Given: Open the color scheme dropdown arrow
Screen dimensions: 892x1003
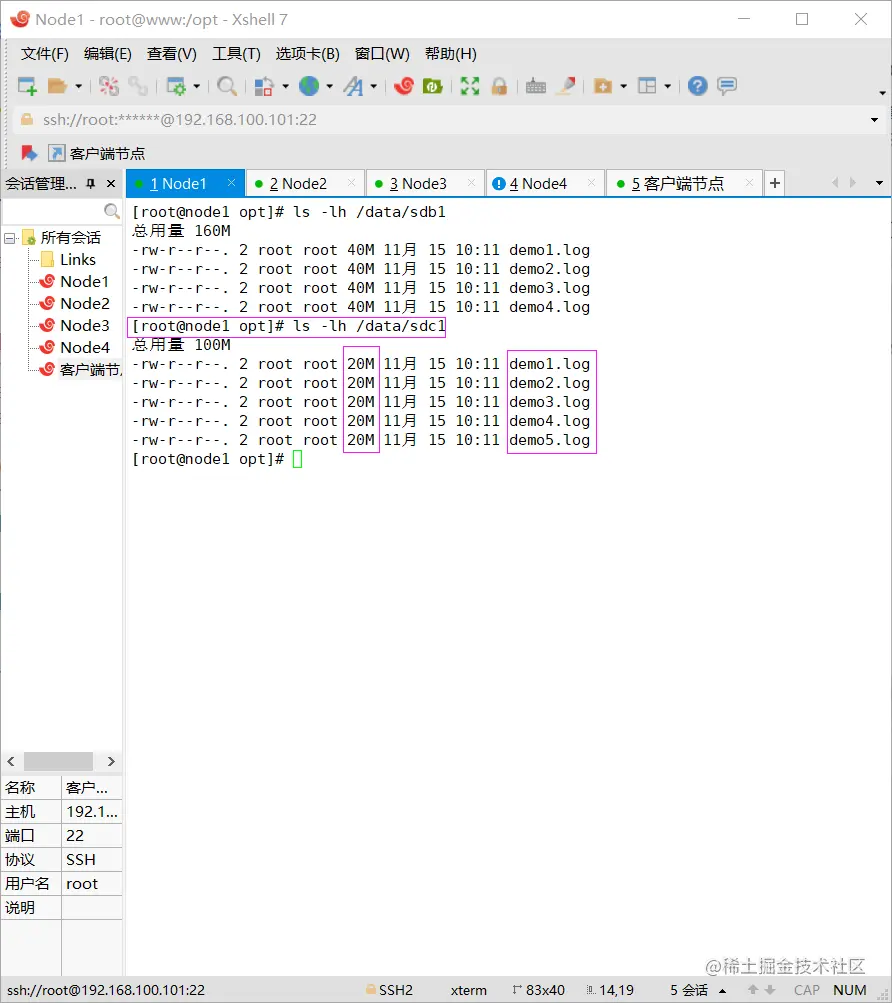Looking at the screenshot, I should pyautogui.click(x=285, y=86).
